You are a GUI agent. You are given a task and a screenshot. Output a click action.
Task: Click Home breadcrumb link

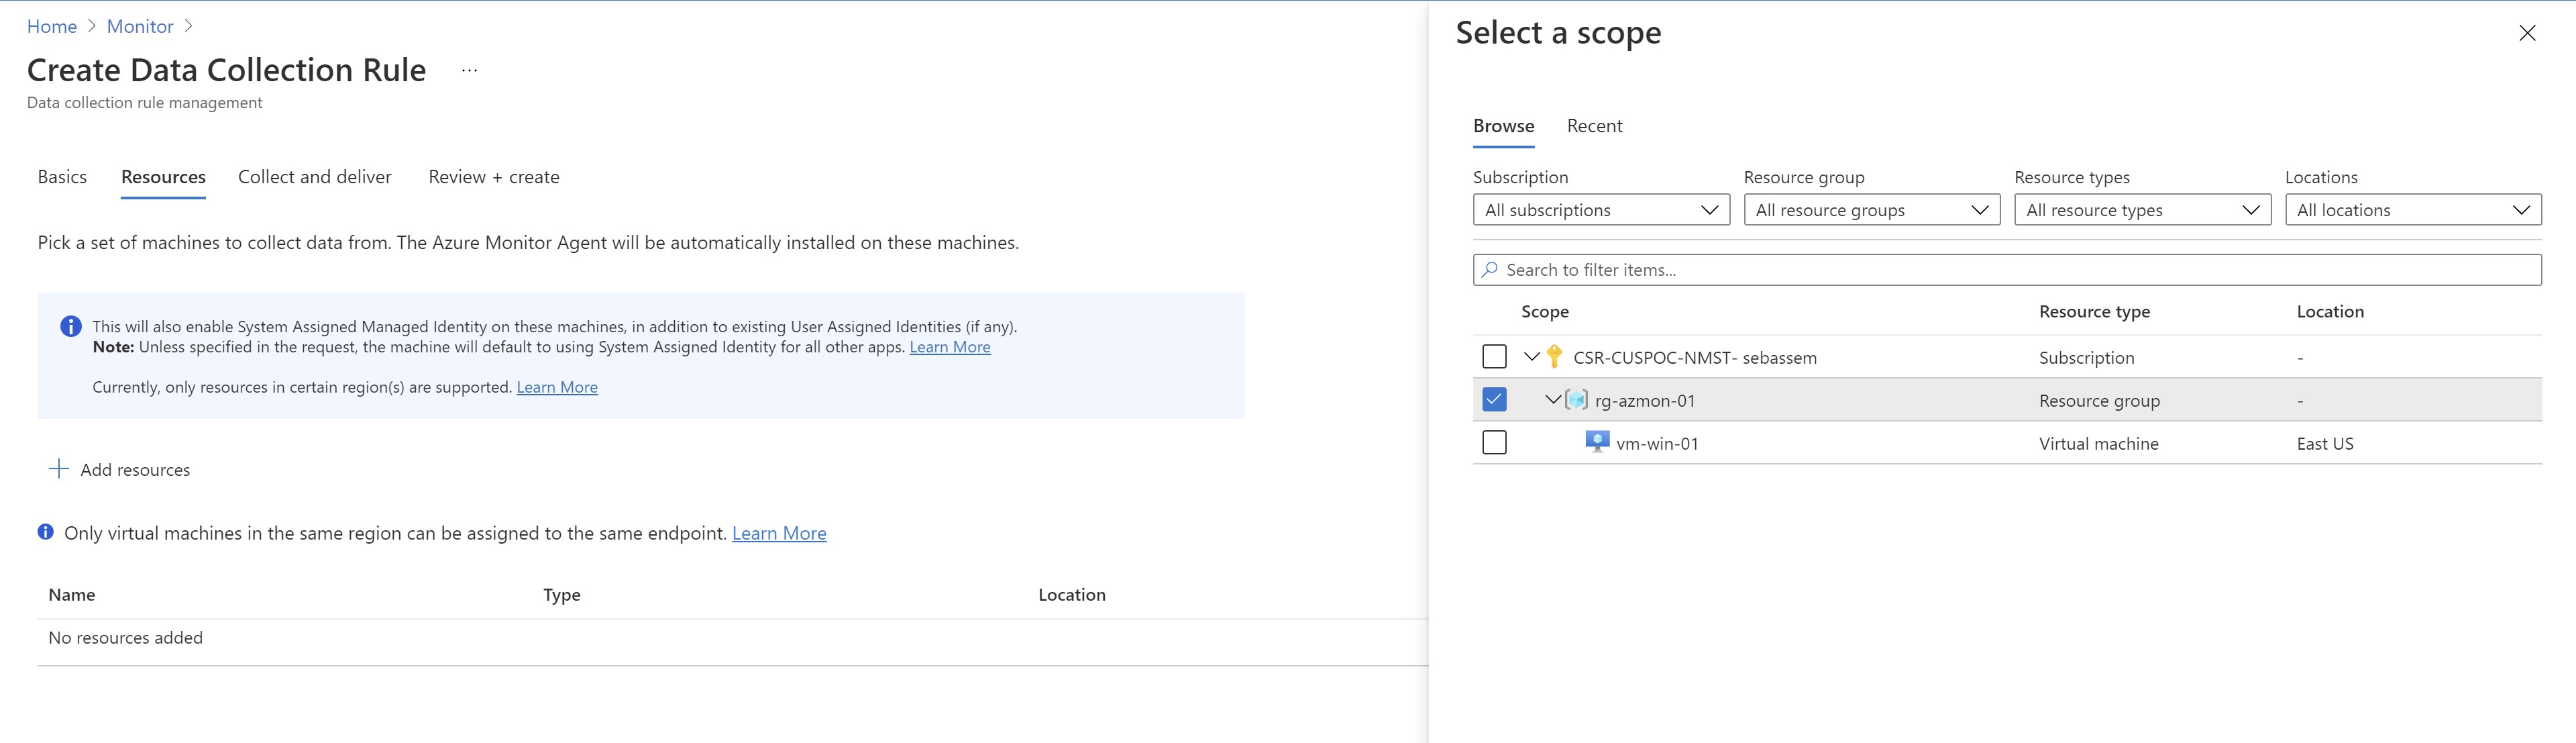pyautogui.click(x=52, y=27)
